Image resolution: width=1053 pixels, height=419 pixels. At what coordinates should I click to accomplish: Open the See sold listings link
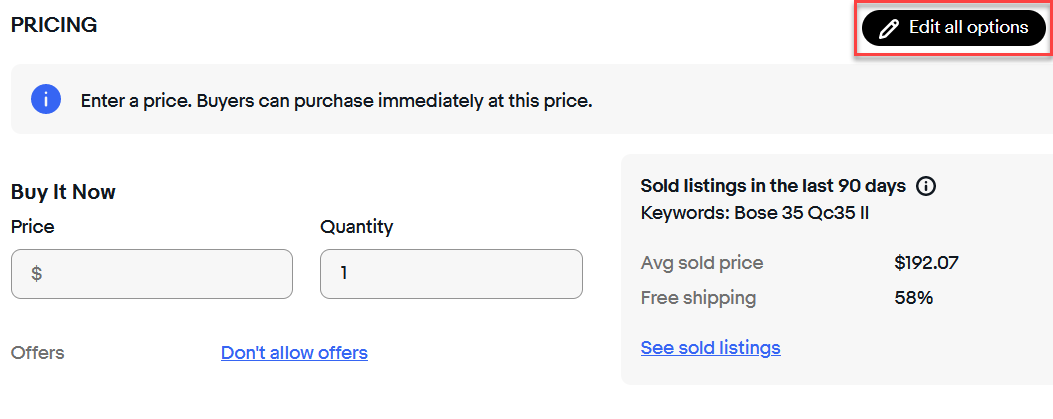pyautogui.click(x=710, y=348)
